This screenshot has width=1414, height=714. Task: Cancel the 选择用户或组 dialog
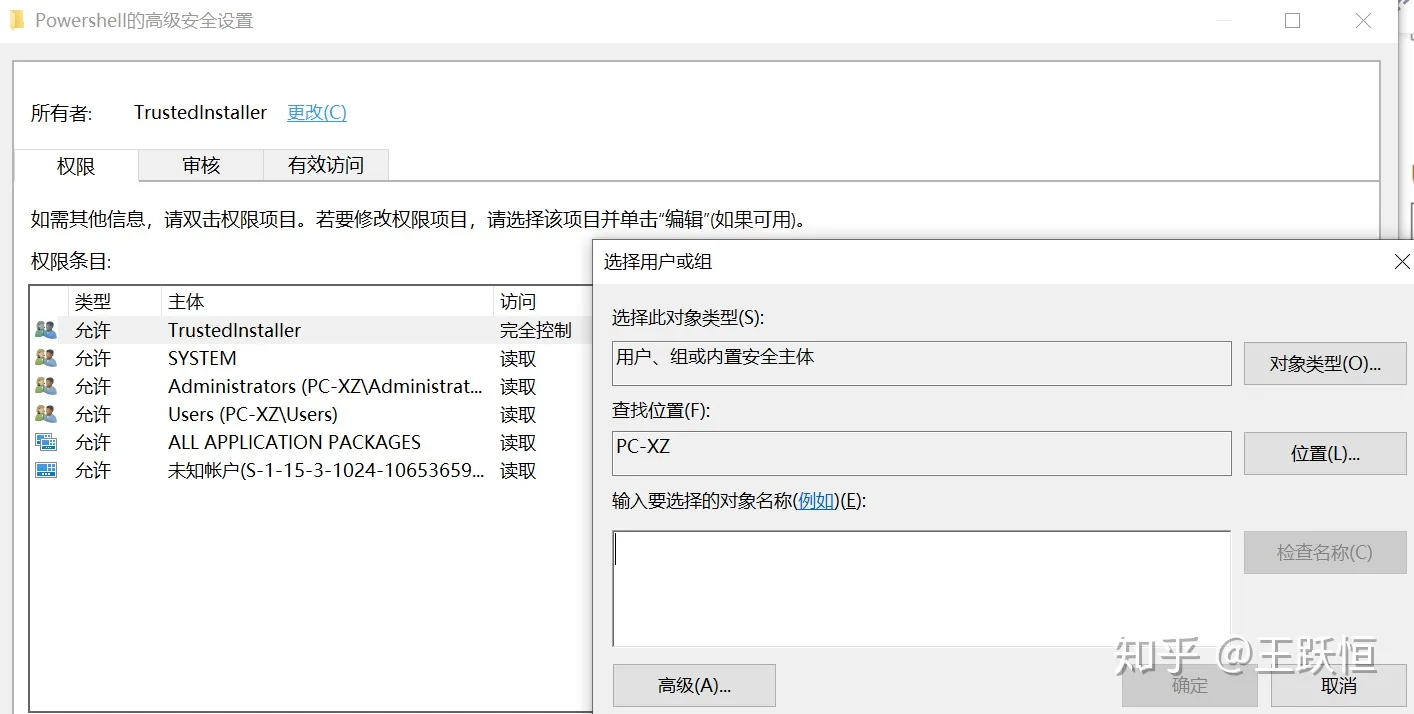tap(1339, 685)
